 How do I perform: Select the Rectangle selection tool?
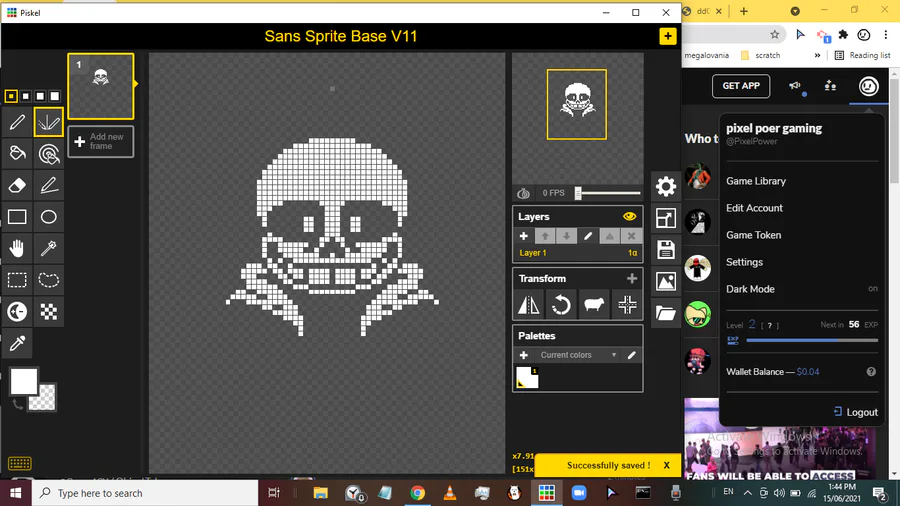(x=17, y=280)
